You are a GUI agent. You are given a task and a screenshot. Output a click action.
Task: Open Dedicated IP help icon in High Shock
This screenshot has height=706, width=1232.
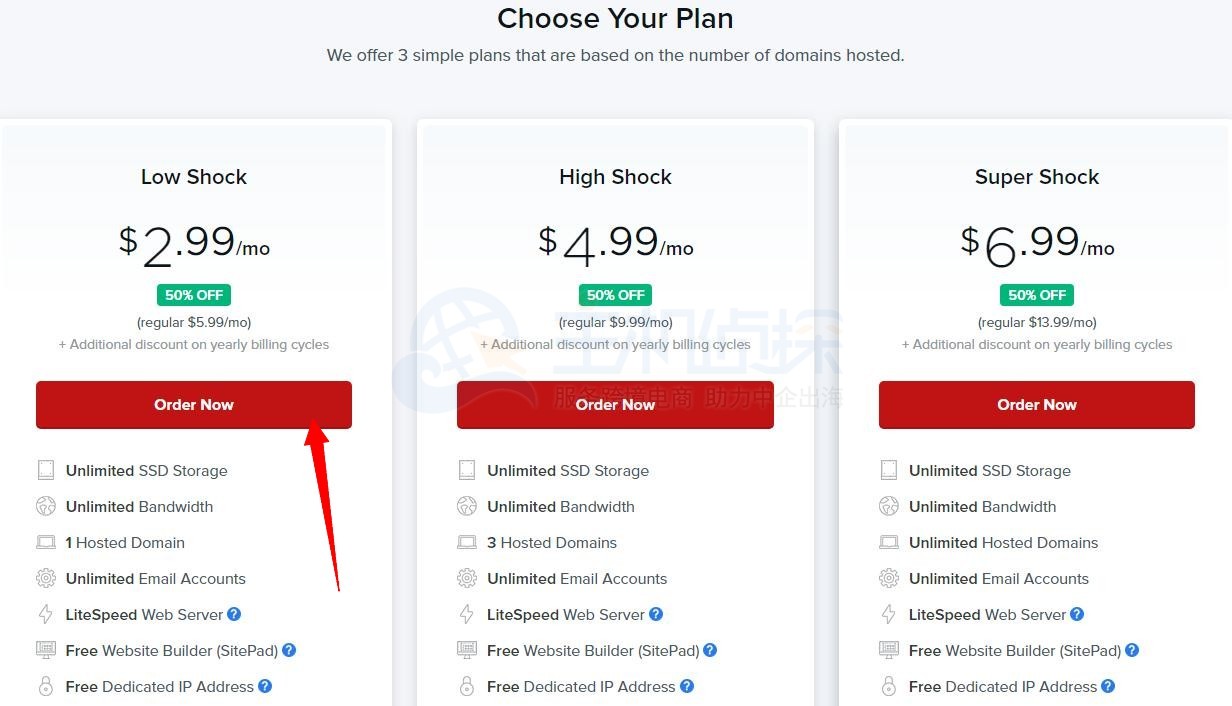pyautogui.click(x=687, y=686)
